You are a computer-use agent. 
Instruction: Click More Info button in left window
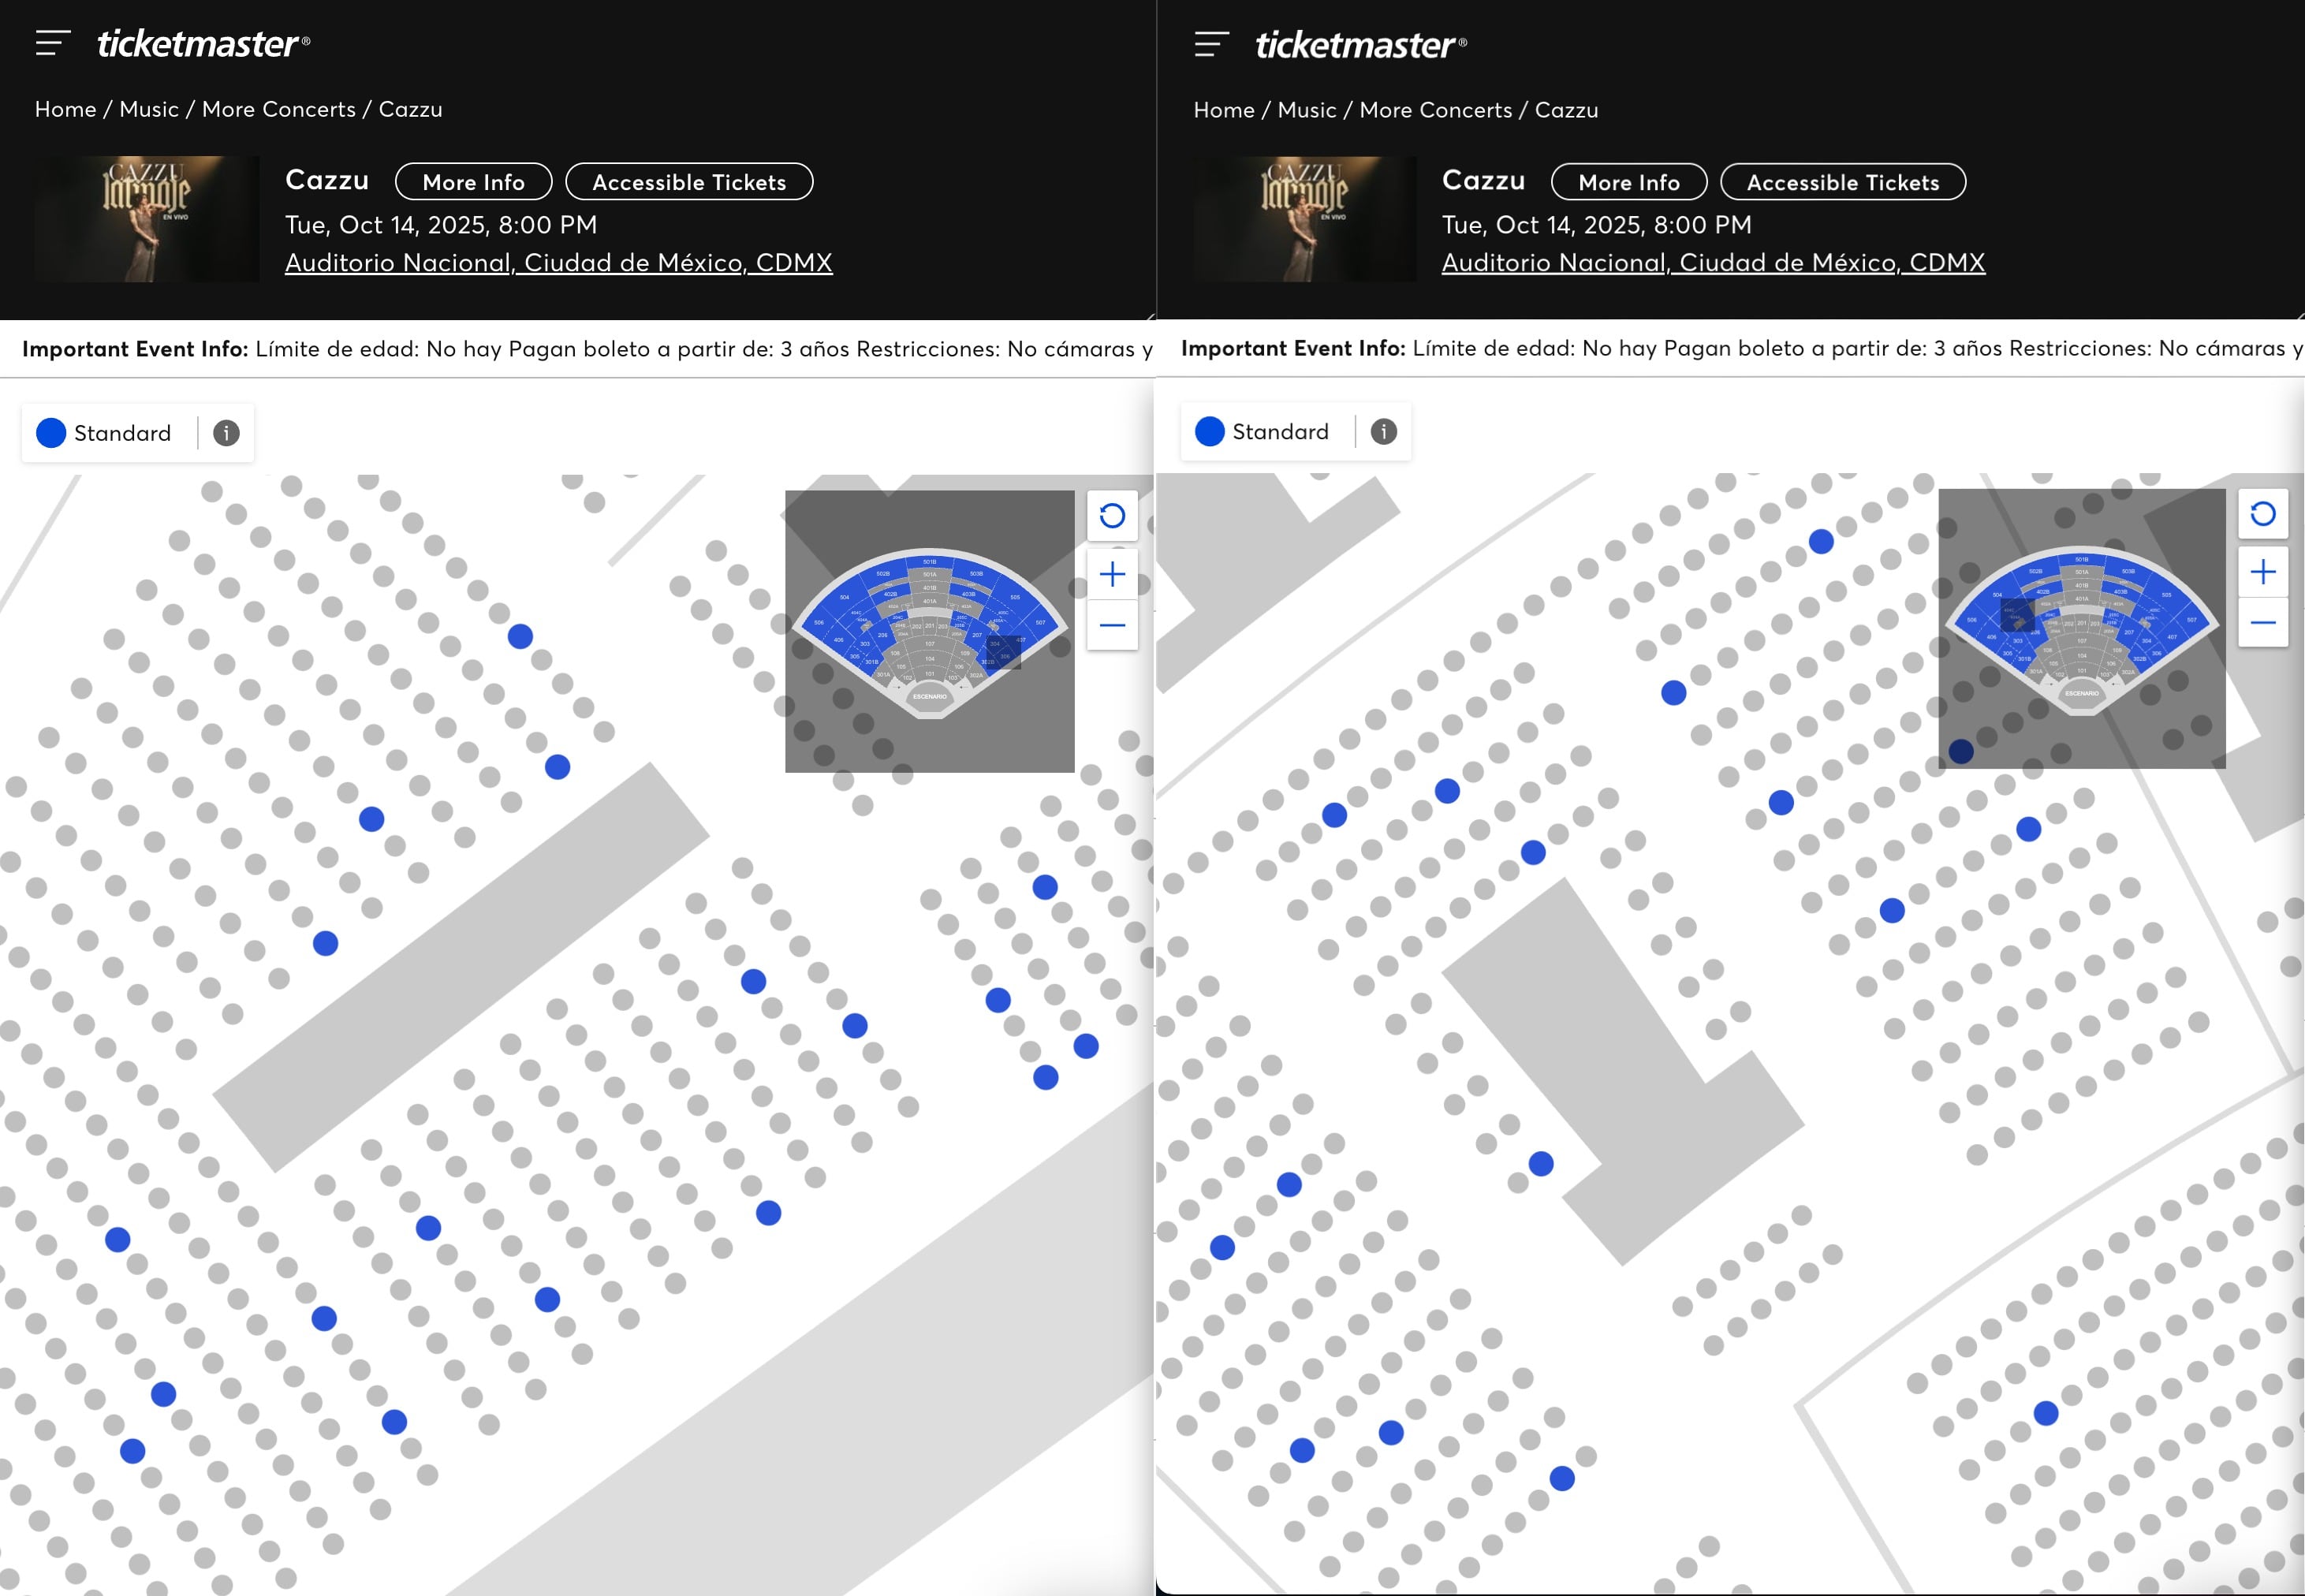point(473,182)
